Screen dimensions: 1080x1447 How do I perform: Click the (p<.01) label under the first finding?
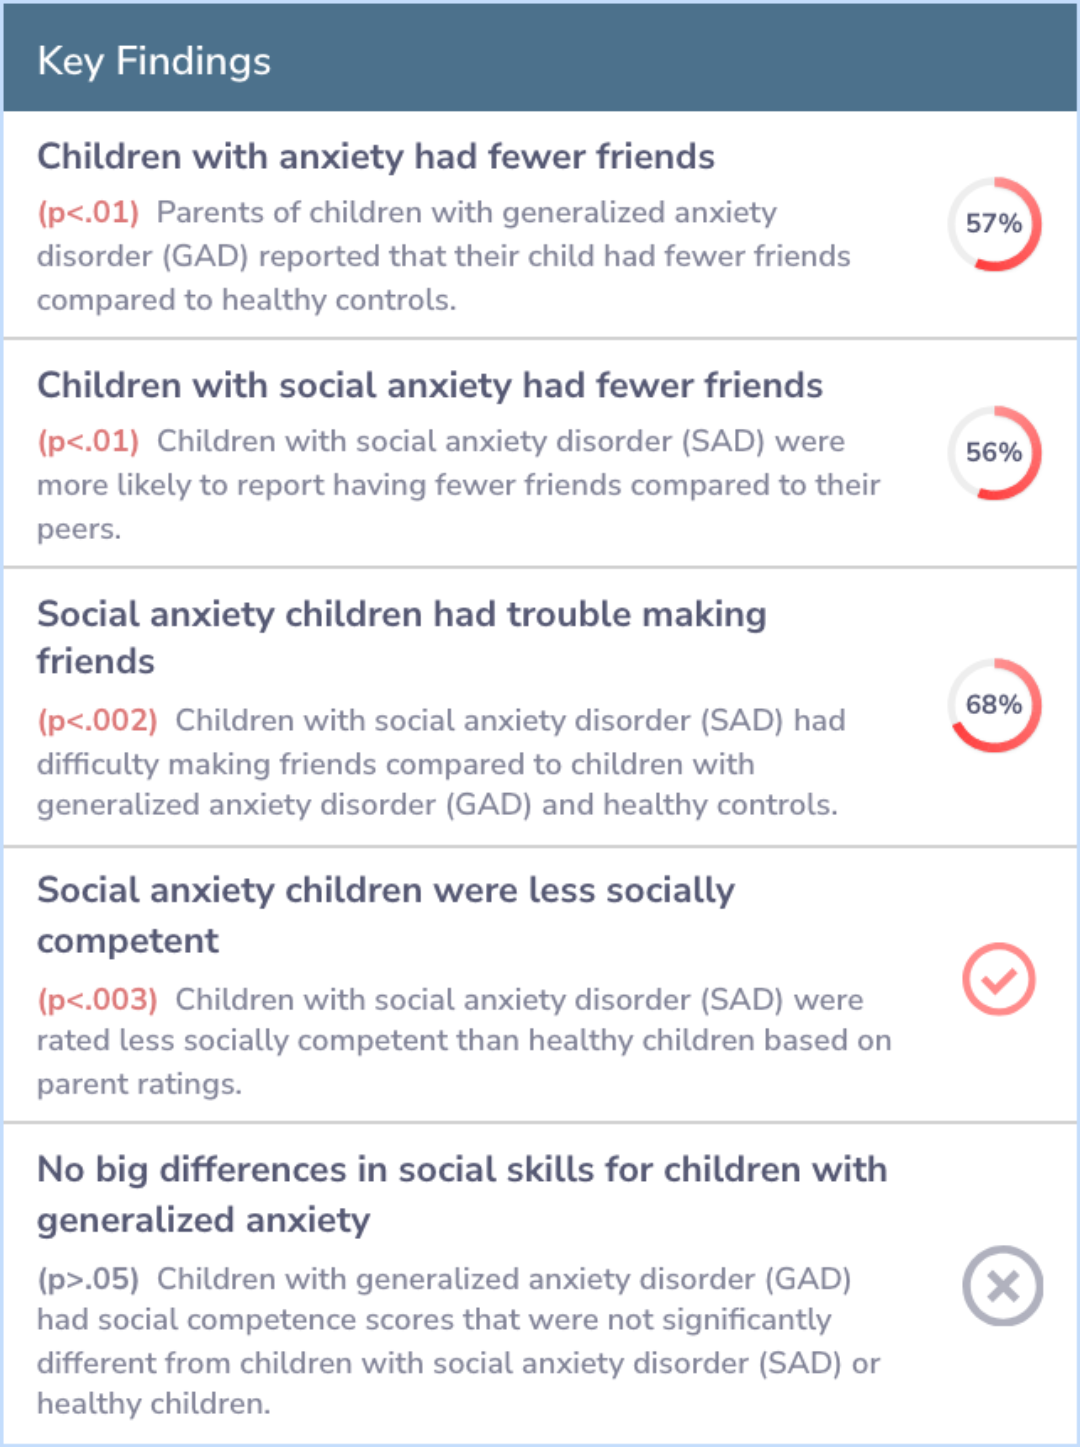pyautogui.click(x=88, y=213)
